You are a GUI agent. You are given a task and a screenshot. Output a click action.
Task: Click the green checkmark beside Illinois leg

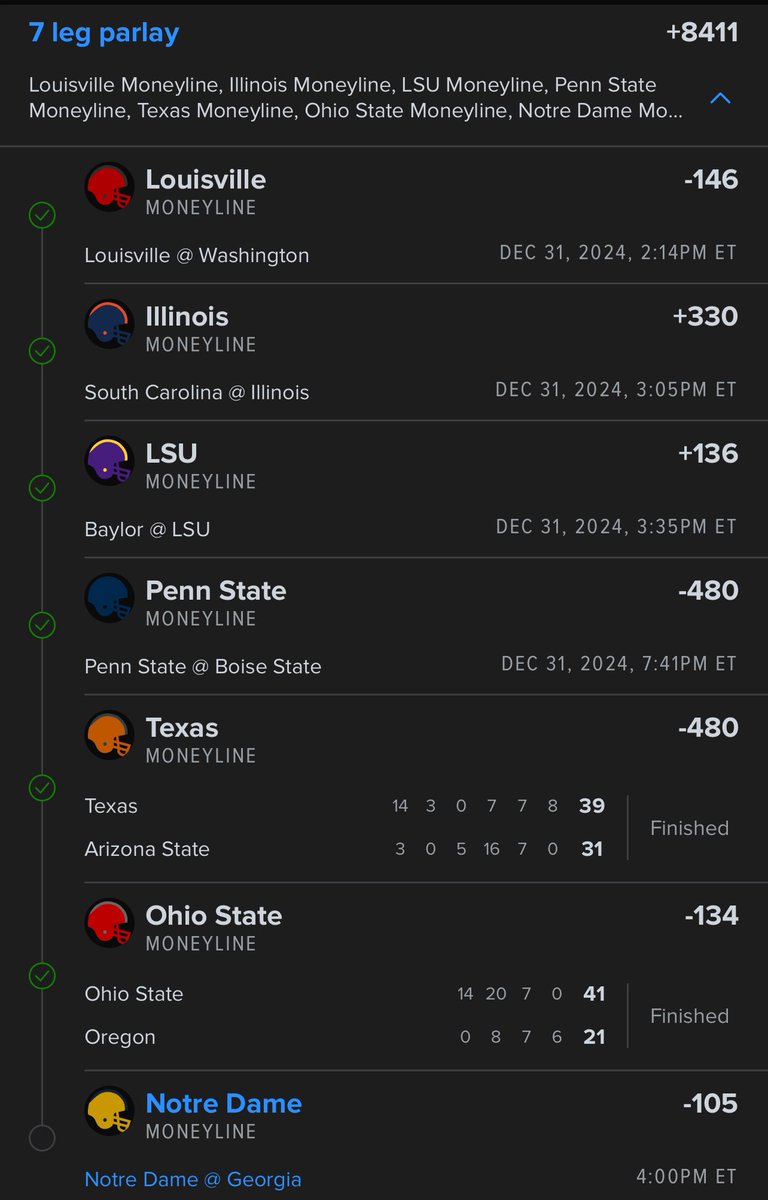point(42,351)
